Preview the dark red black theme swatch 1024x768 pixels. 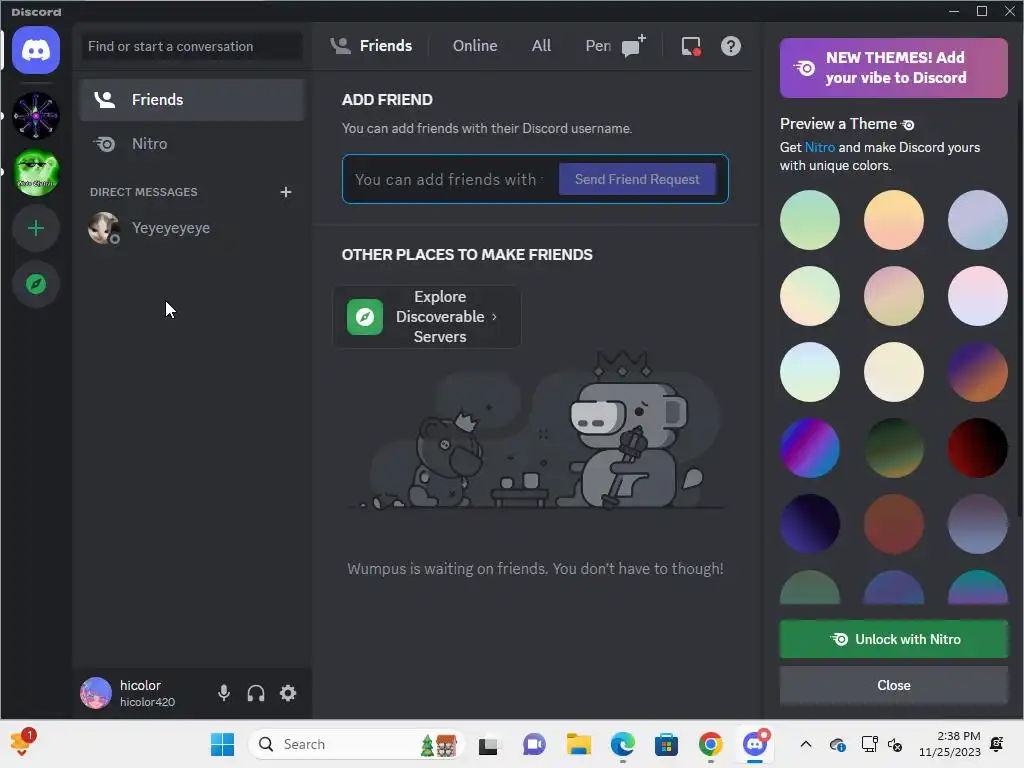pos(978,448)
